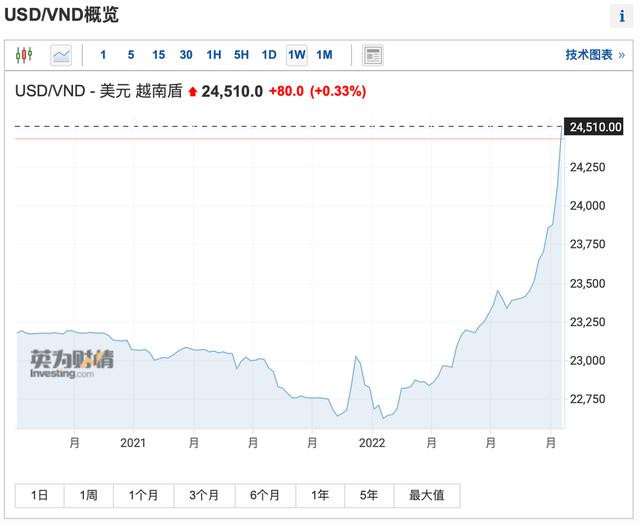Select the area line chart icon
This screenshot has height=525, width=640.
click(x=61, y=55)
